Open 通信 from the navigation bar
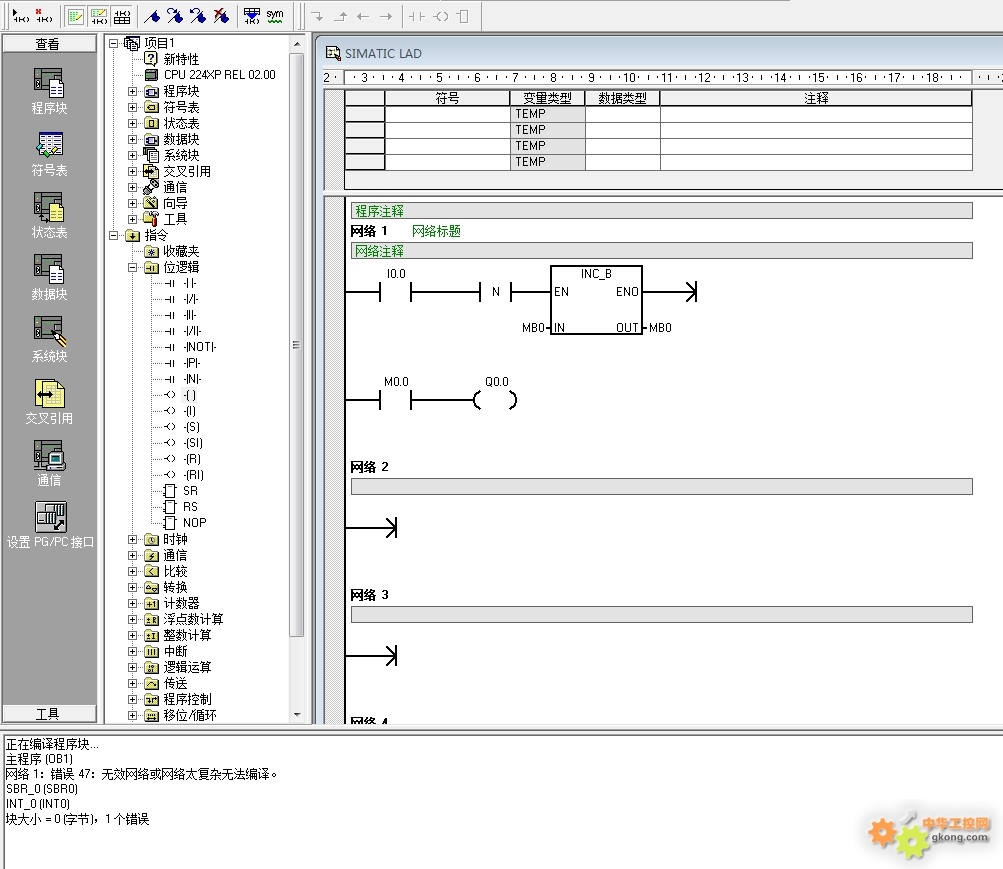1003x869 pixels. pyautogui.click(x=49, y=464)
